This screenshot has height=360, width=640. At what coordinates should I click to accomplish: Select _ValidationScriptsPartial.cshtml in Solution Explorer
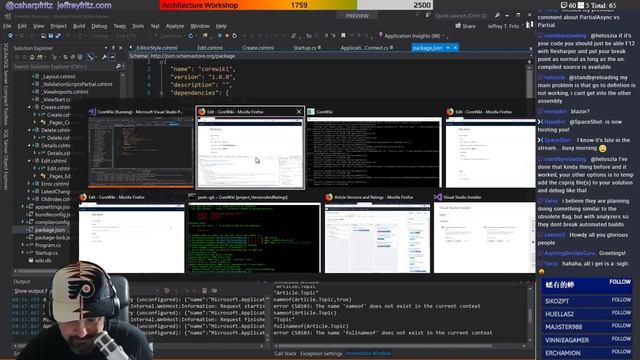[77, 84]
